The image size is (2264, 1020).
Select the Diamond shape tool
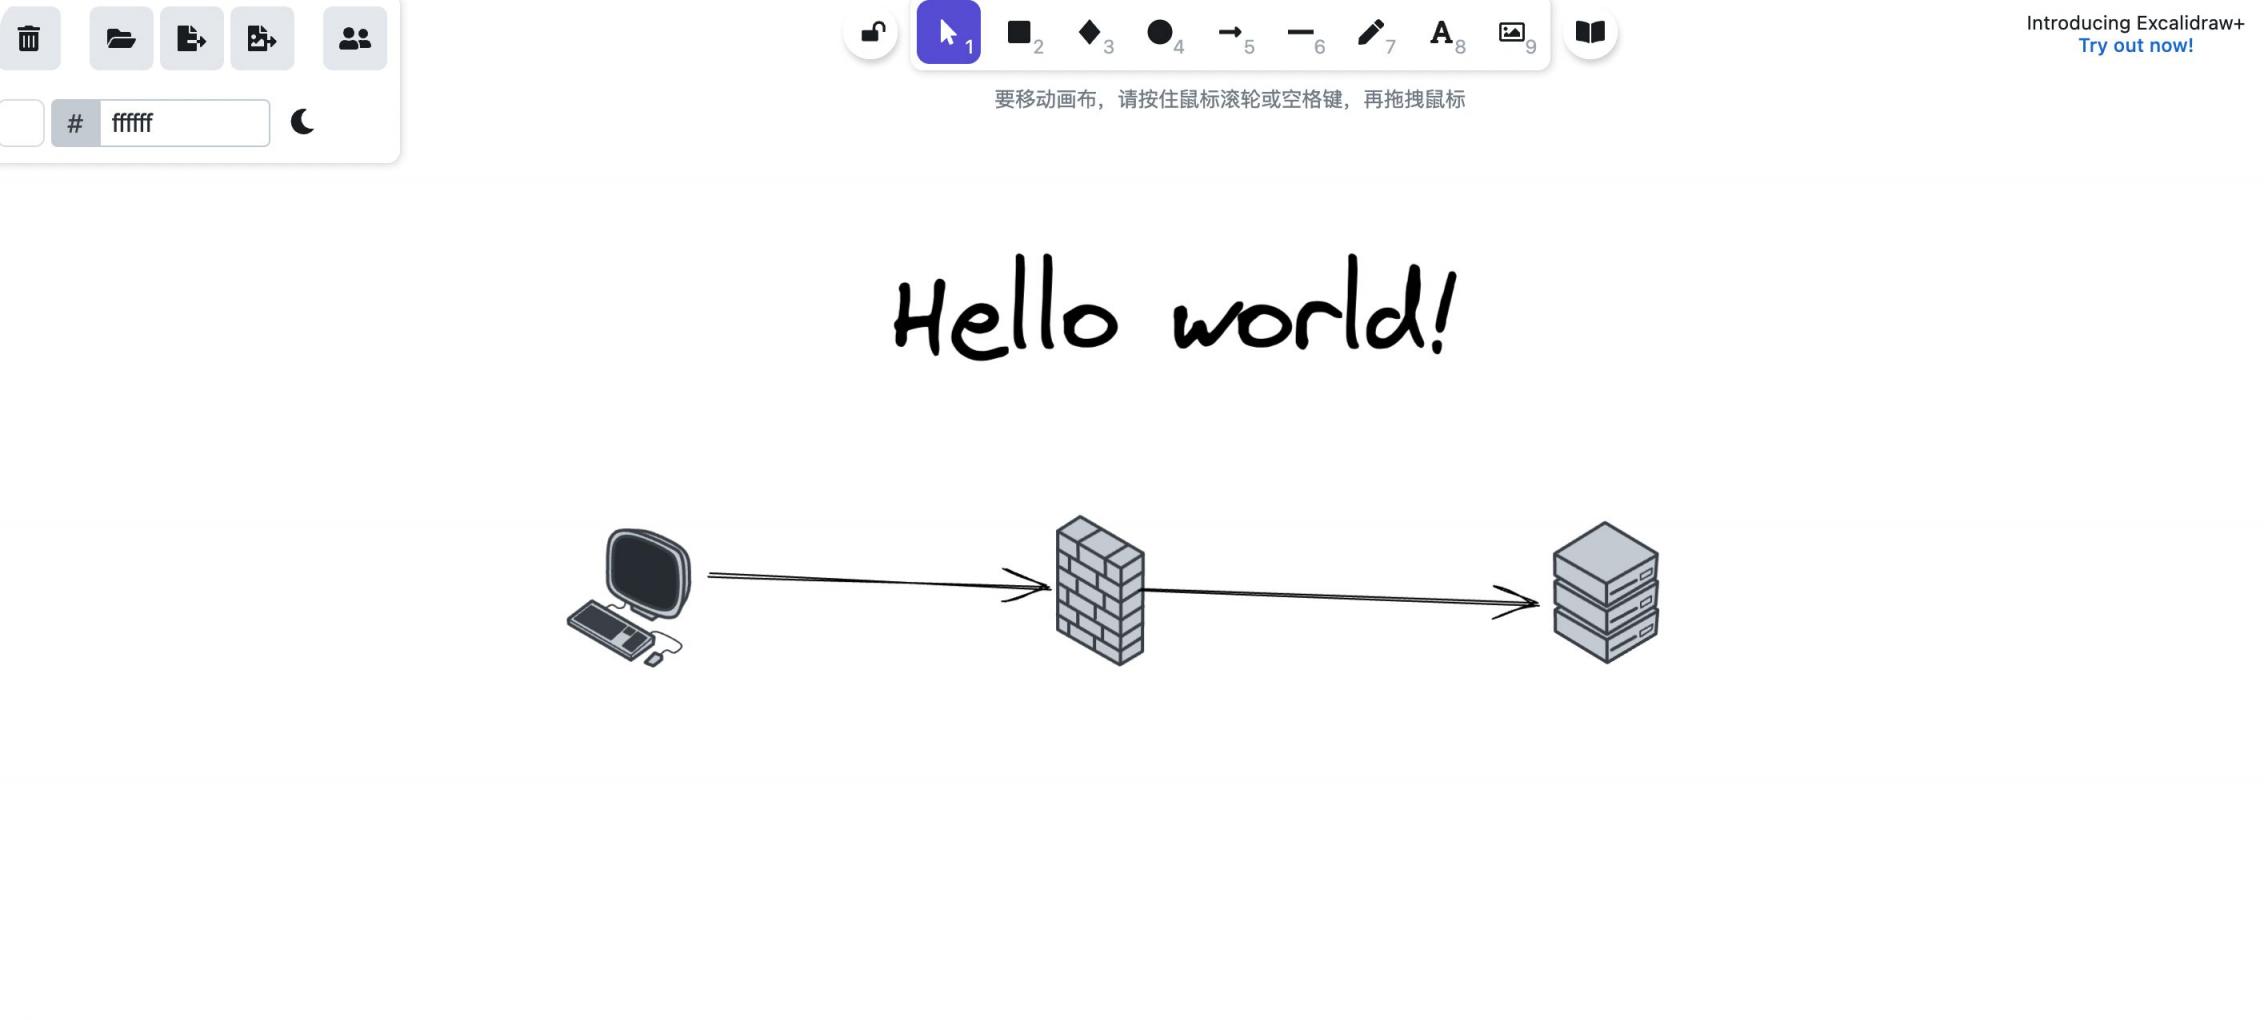tap(1089, 33)
